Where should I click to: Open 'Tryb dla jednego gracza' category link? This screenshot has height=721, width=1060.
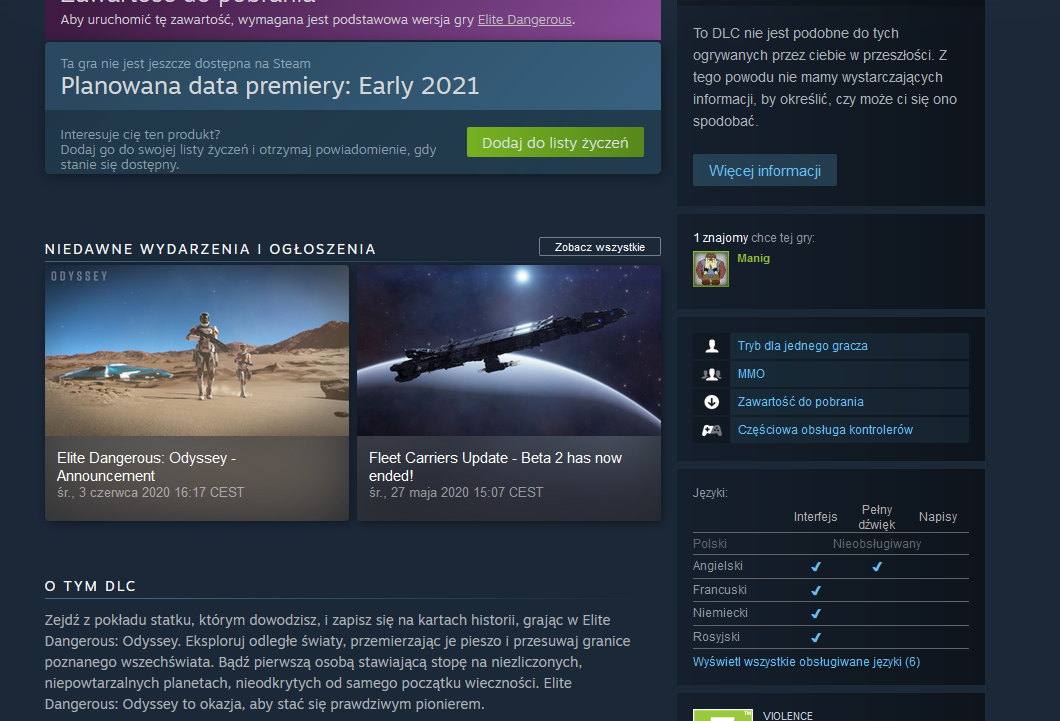click(802, 346)
